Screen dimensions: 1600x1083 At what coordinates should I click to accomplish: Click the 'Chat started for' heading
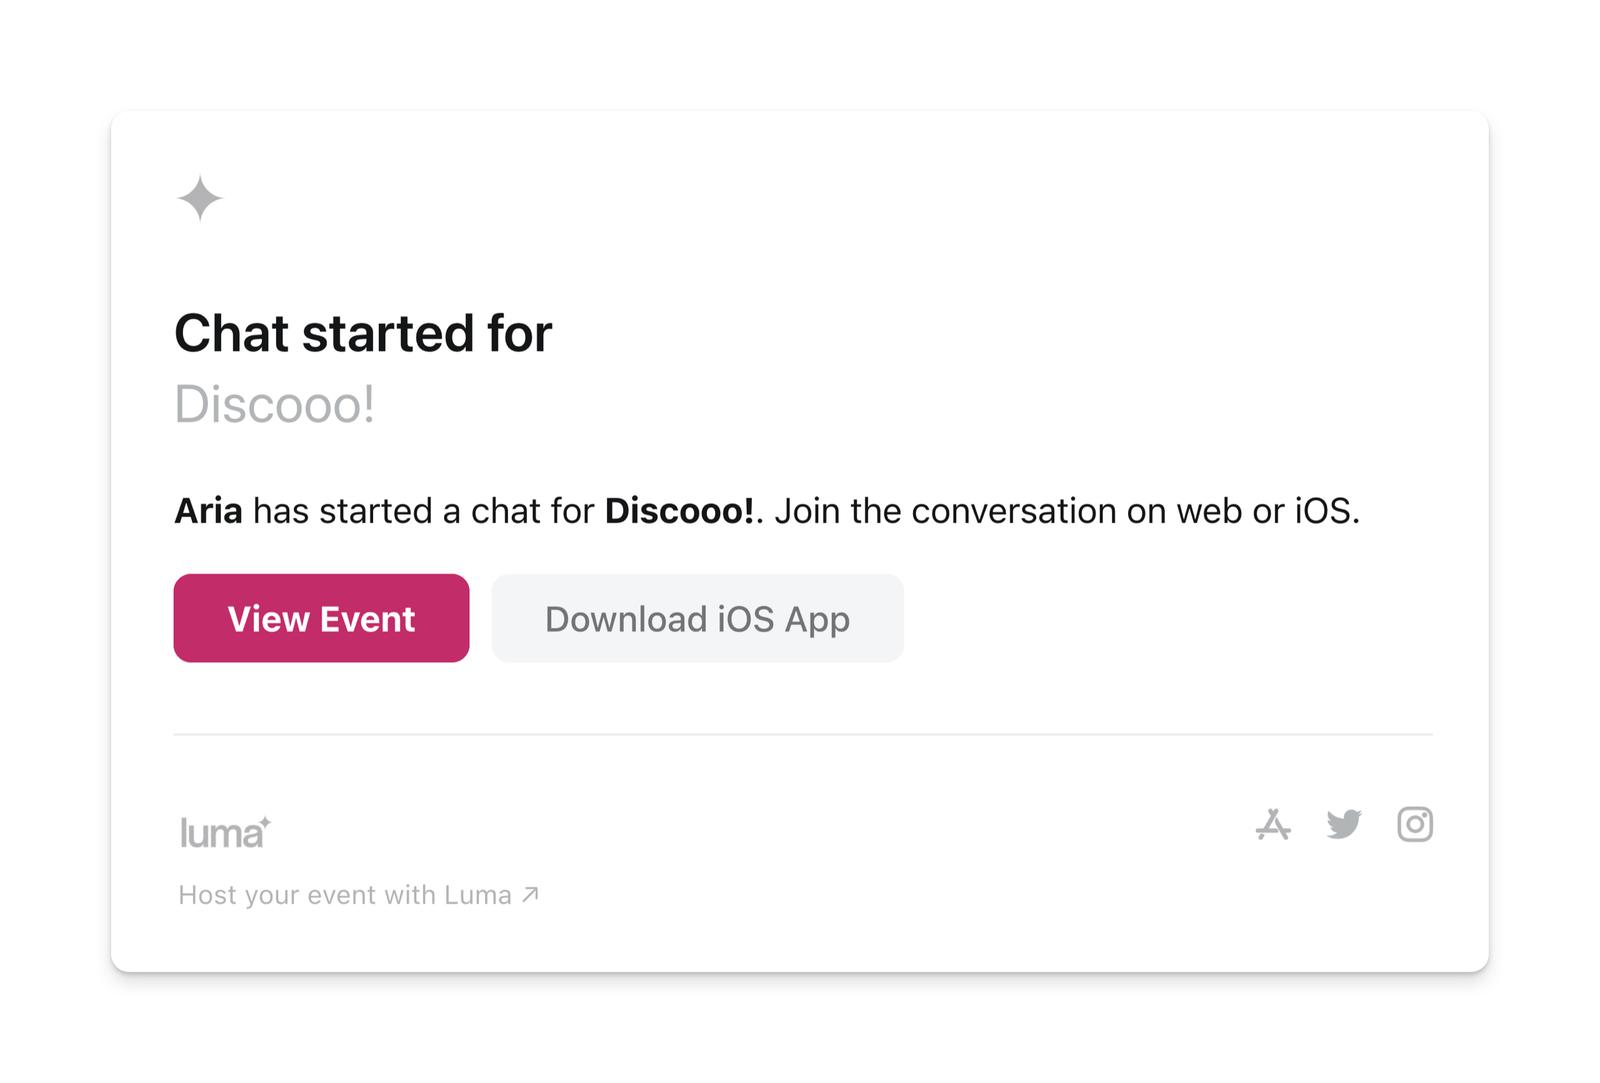(363, 333)
